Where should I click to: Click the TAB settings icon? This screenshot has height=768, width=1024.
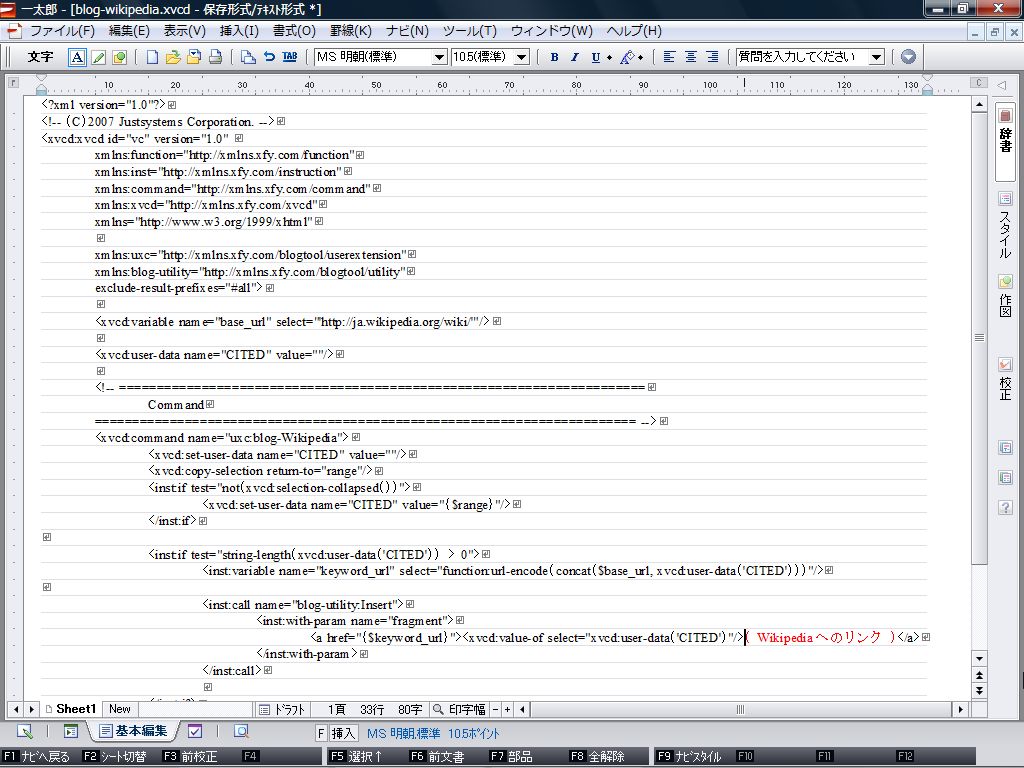[x=290, y=57]
